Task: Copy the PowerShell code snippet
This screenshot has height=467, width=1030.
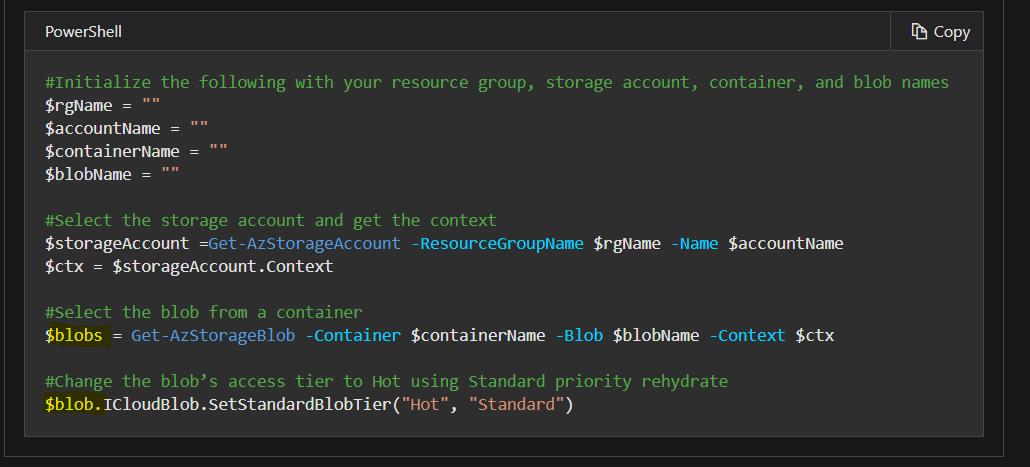Action: 940,32
